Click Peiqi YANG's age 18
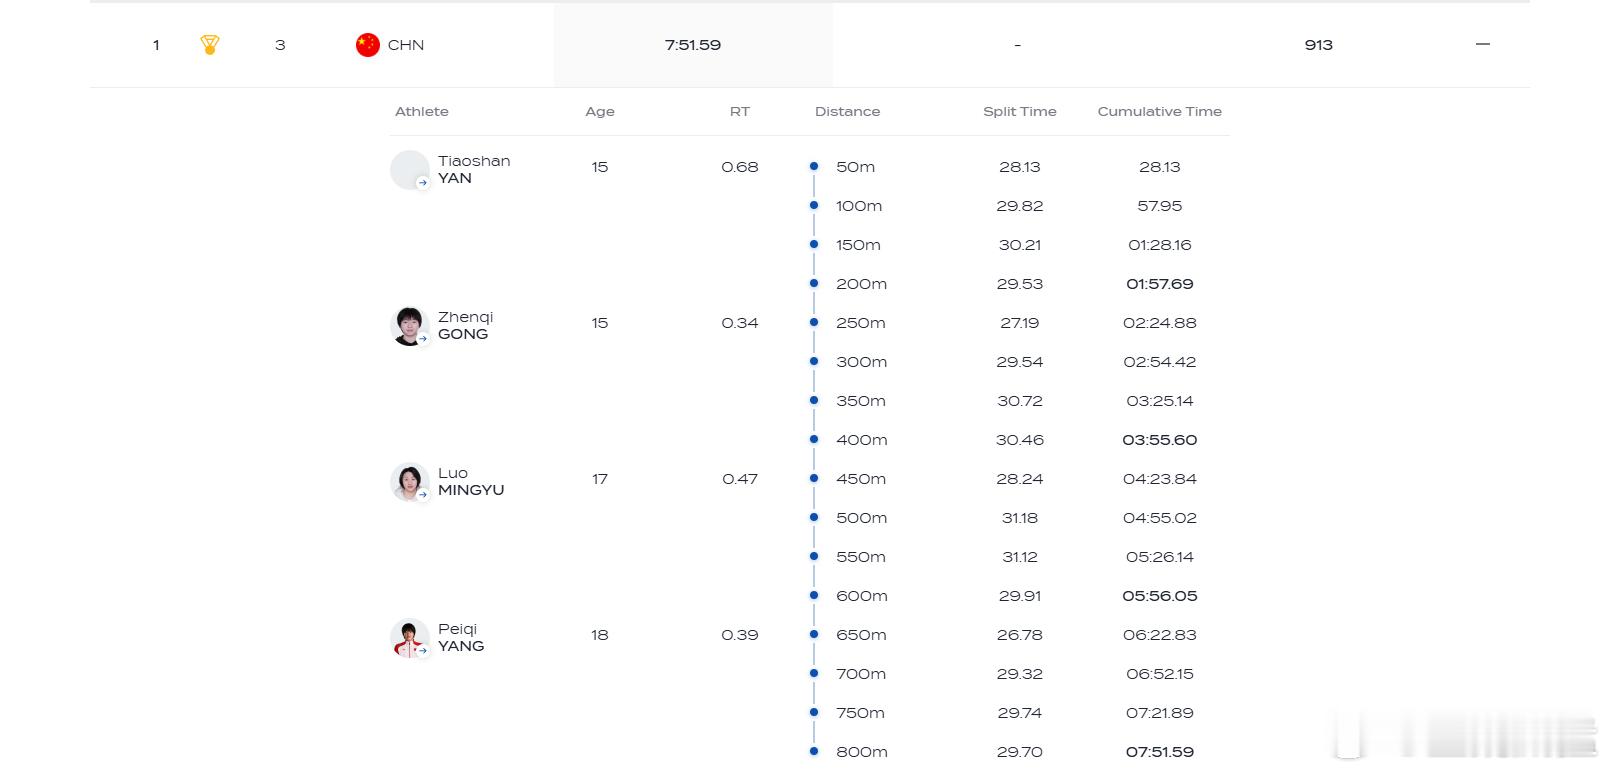This screenshot has height=776, width=1611. [x=600, y=635]
